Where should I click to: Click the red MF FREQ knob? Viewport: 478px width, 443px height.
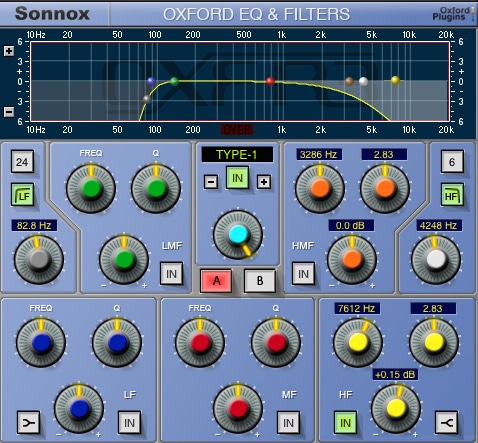click(x=200, y=343)
